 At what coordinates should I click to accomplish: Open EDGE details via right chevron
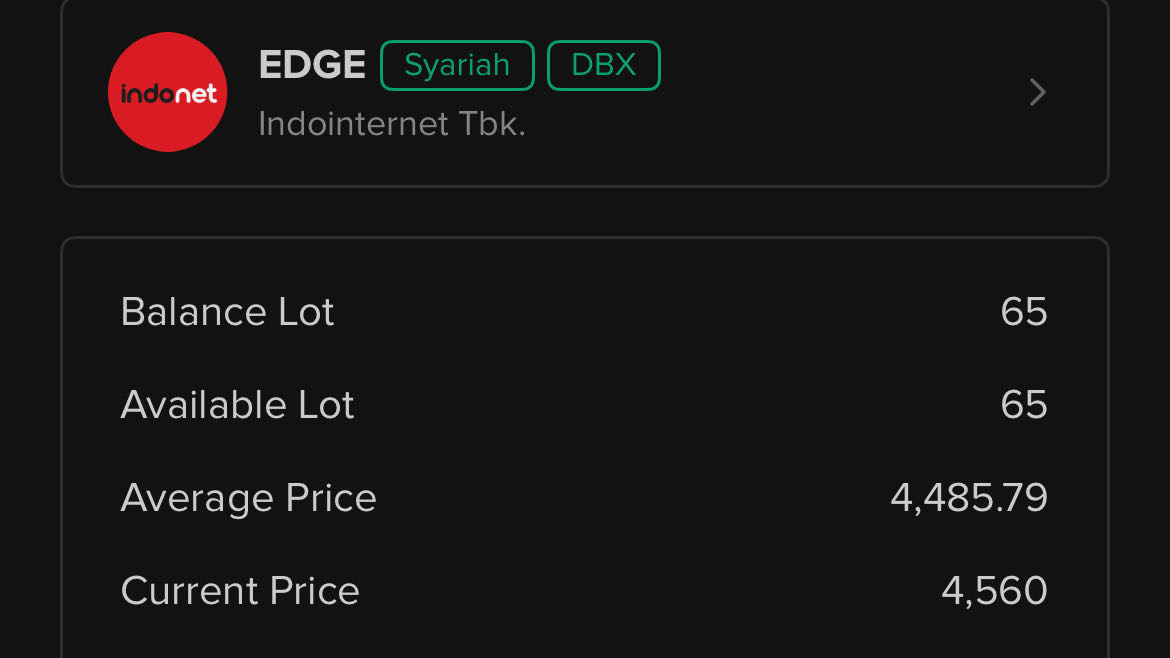(x=1037, y=93)
